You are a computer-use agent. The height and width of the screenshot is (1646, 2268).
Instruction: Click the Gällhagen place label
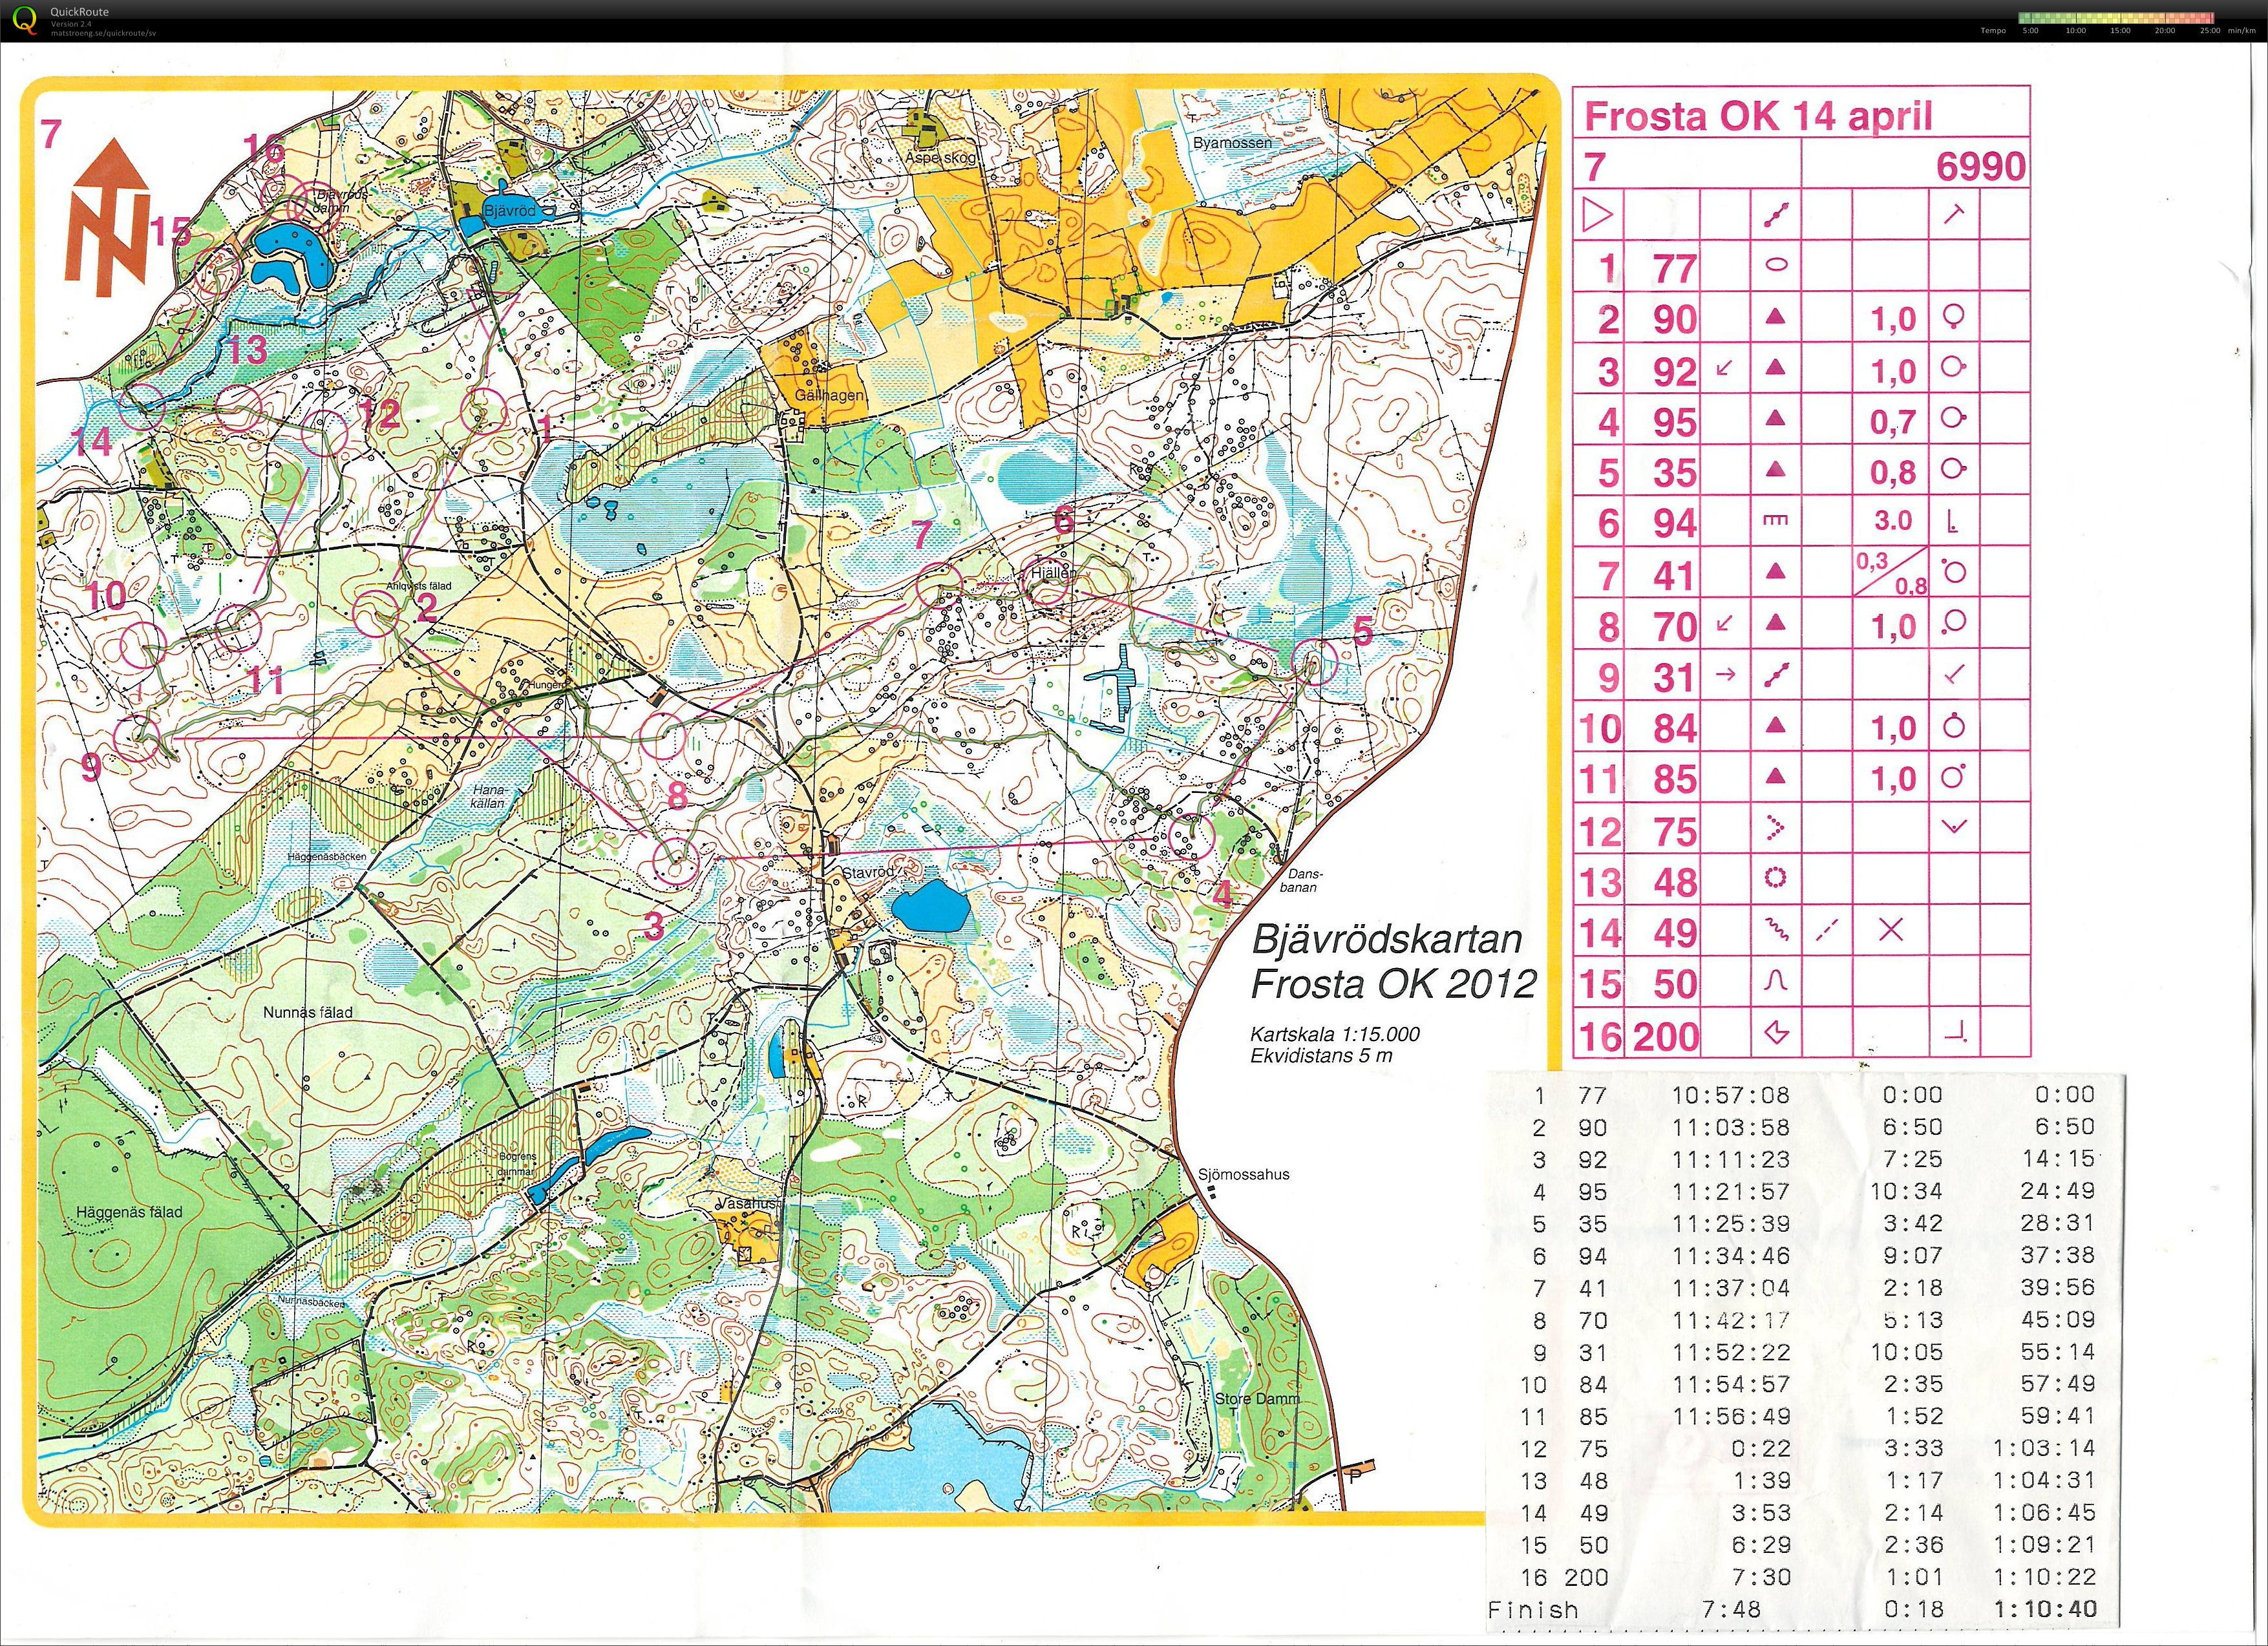[x=829, y=396]
